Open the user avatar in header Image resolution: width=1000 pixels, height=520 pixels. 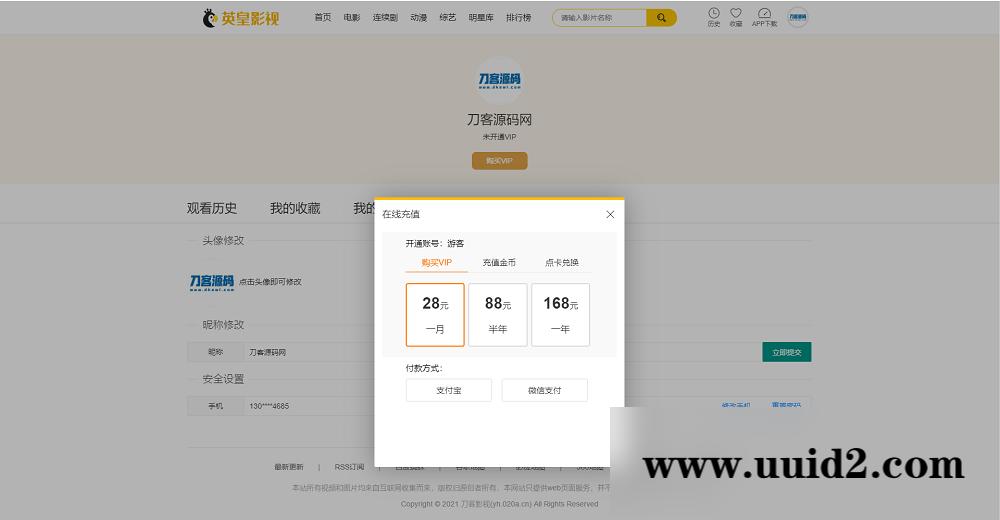tap(797, 17)
